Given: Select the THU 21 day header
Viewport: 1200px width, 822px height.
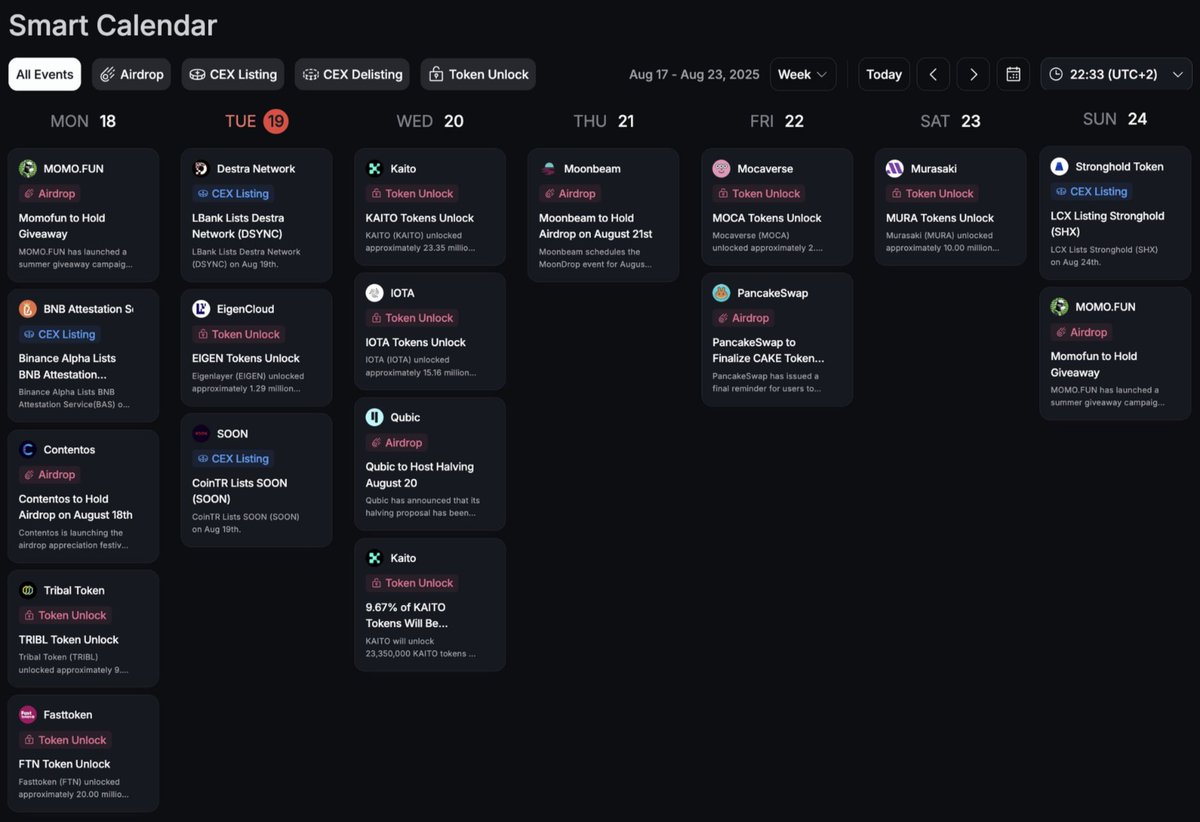Looking at the screenshot, I should click(604, 121).
